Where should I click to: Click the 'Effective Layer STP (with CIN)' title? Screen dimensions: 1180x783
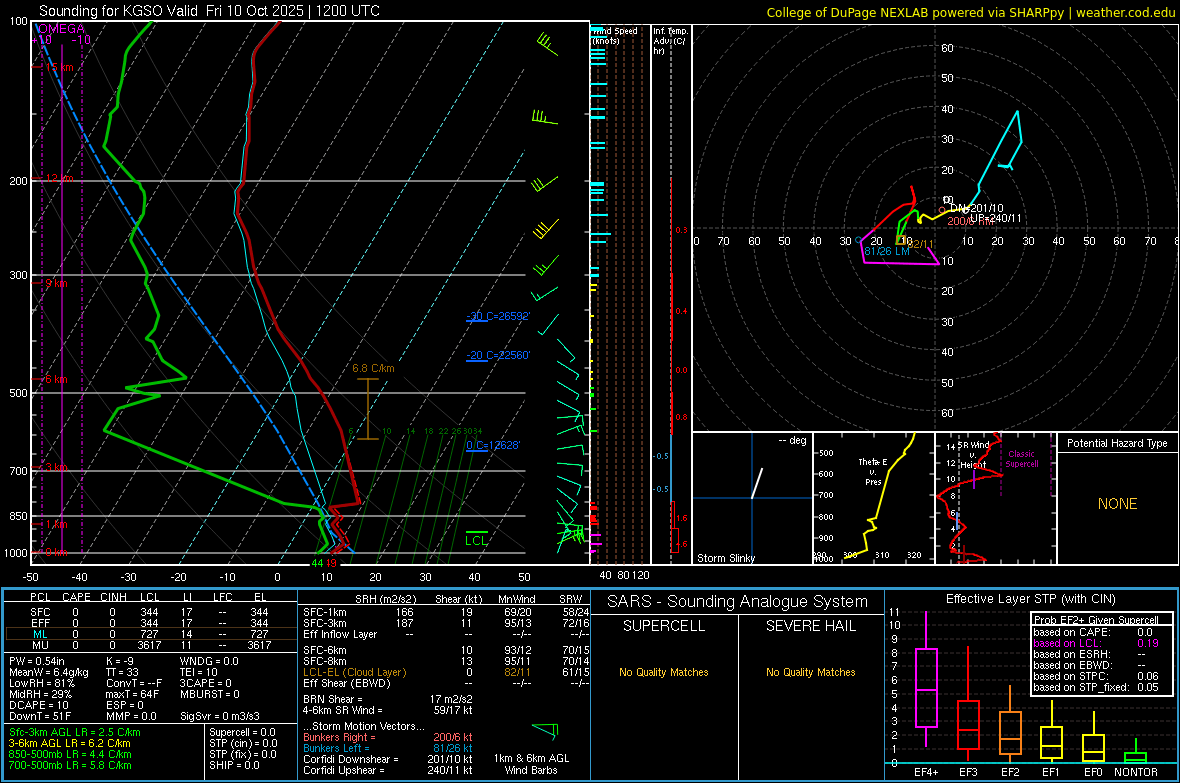[1030, 599]
